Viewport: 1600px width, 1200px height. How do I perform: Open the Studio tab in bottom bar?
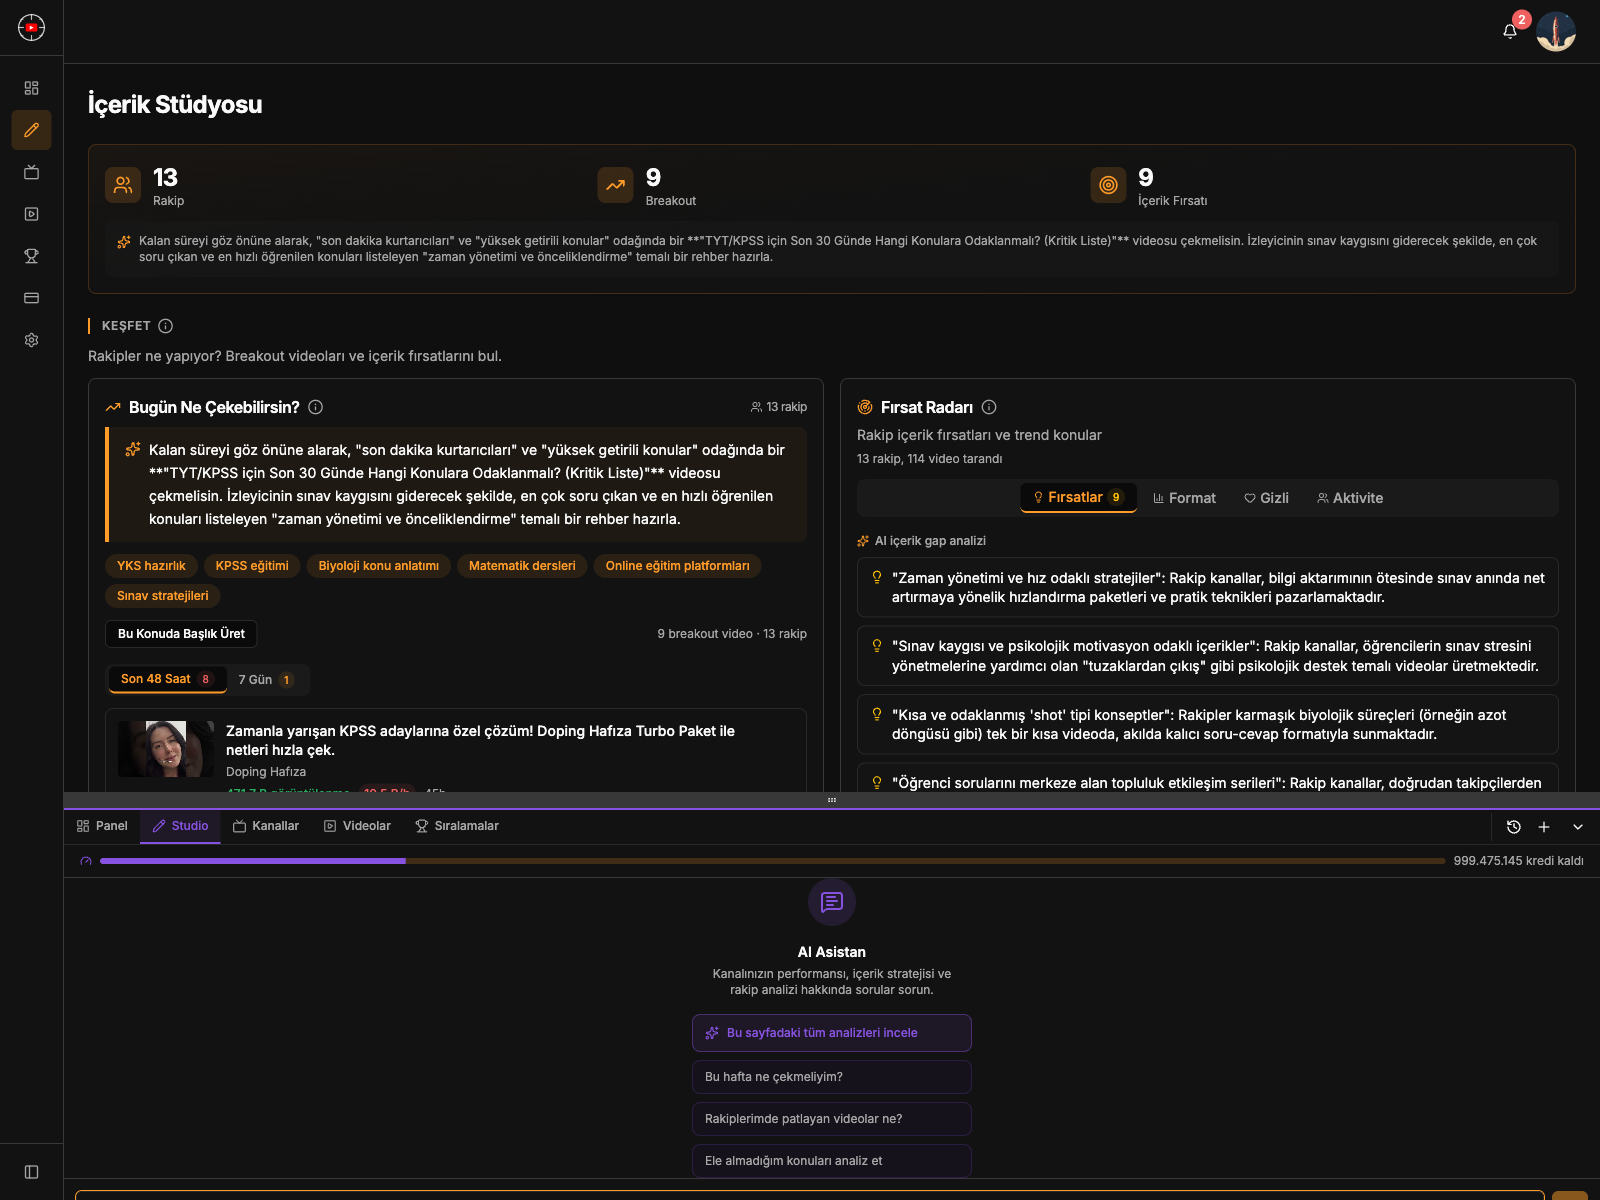tap(180, 826)
